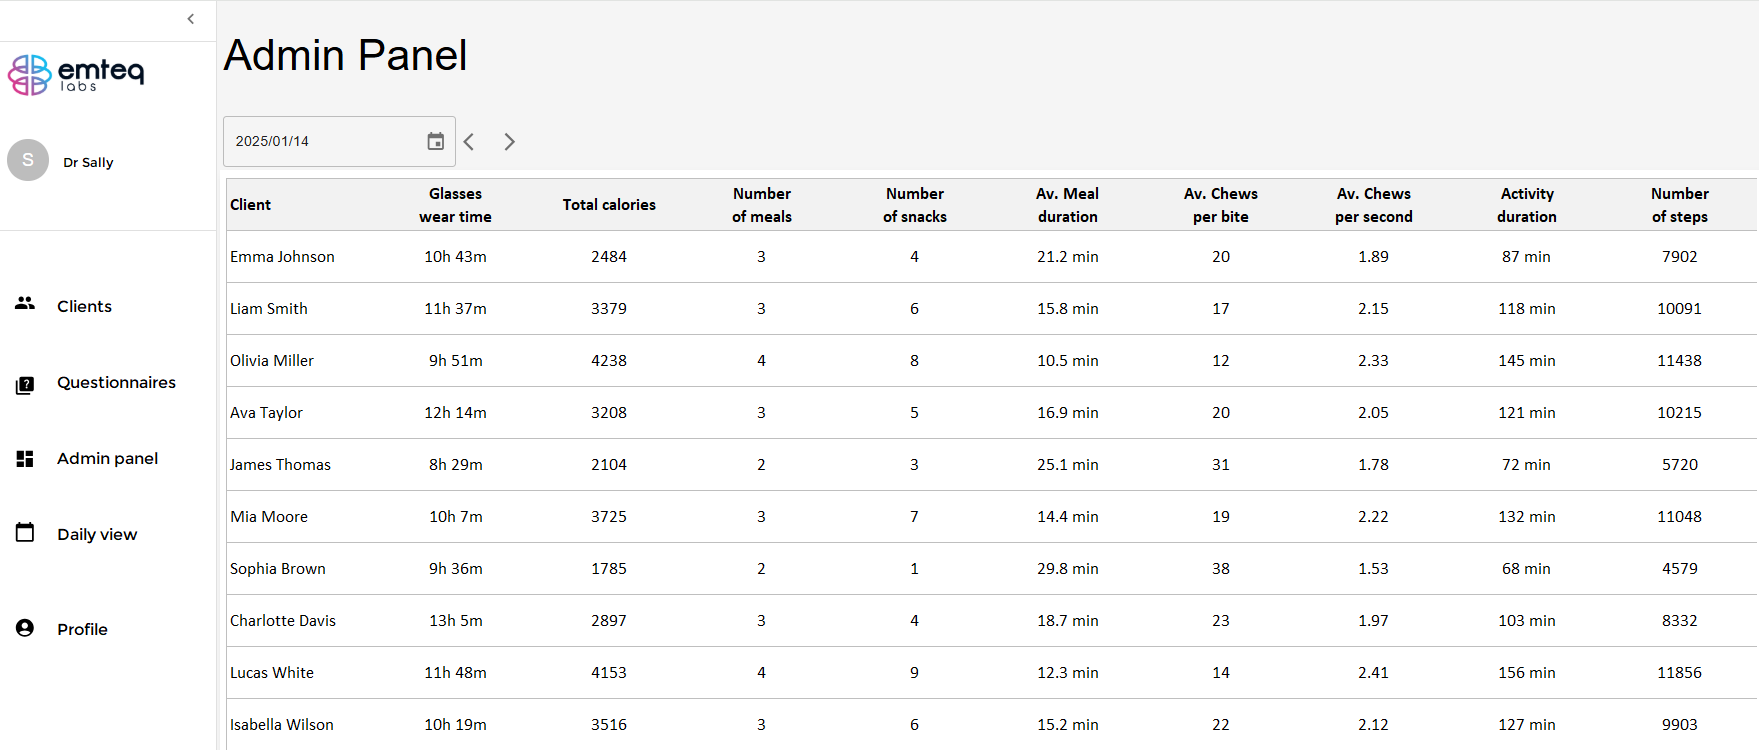The image size is (1759, 750).
Task: Select client Lucas White
Action: click(x=272, y=673)
